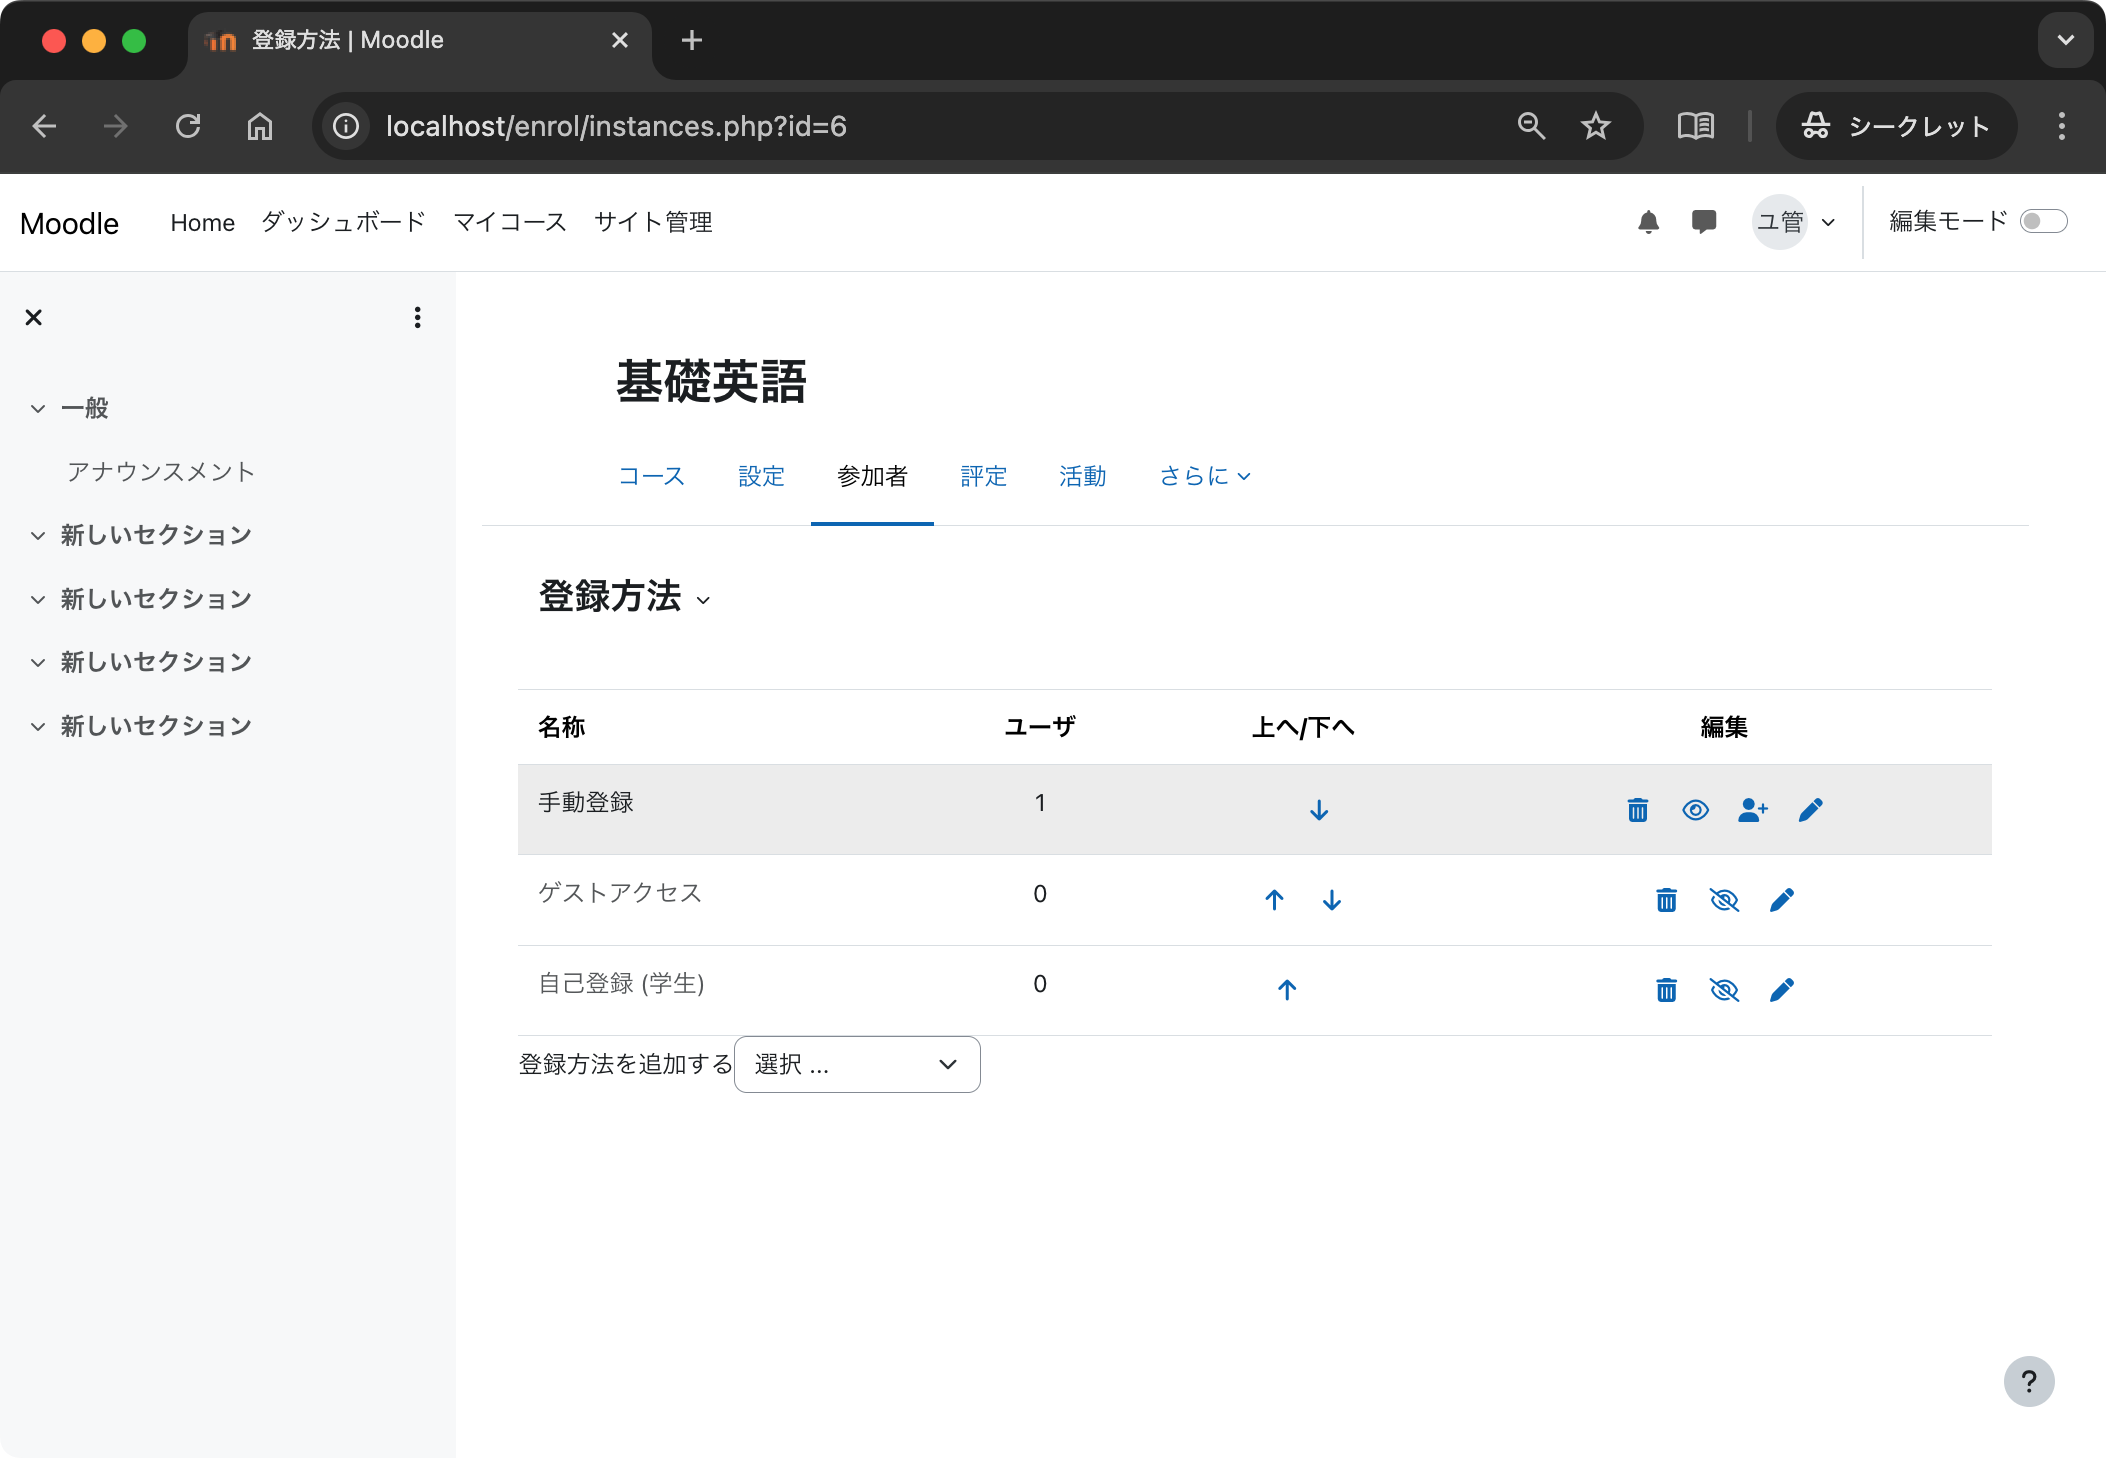The image size is (2106, 1458).
Task: Delete the 手動登録 enrollment method
Action: point(1637,810)
